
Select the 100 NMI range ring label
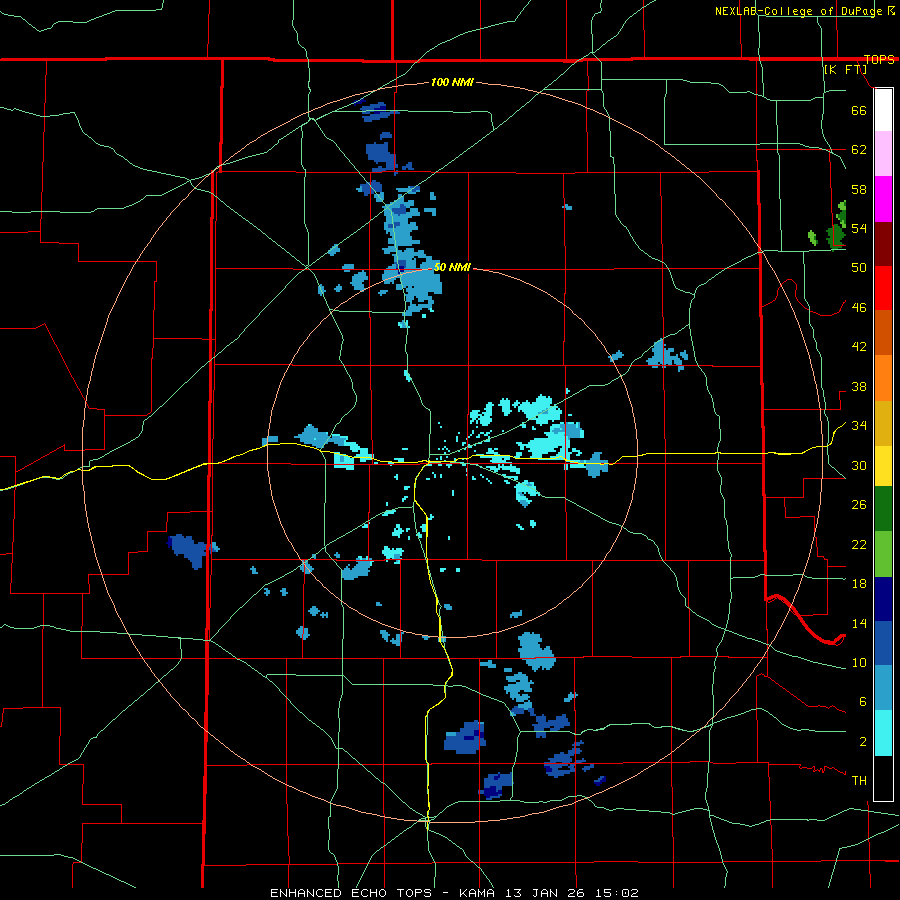452,83
